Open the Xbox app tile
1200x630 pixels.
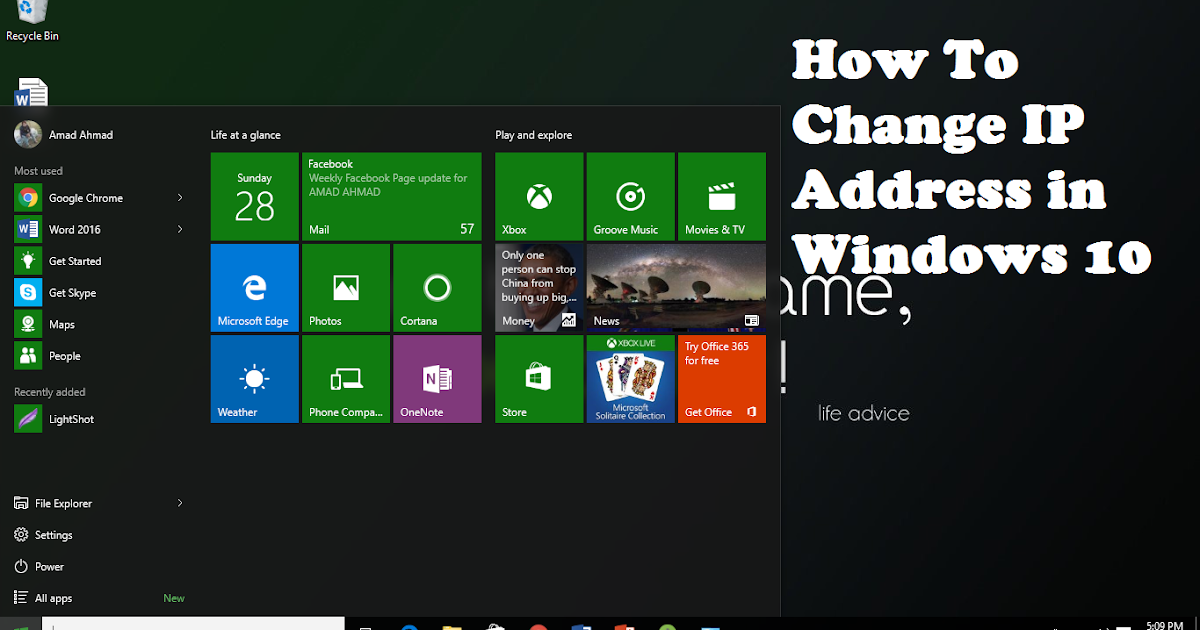pyautogui.click(x=538, y=196)
